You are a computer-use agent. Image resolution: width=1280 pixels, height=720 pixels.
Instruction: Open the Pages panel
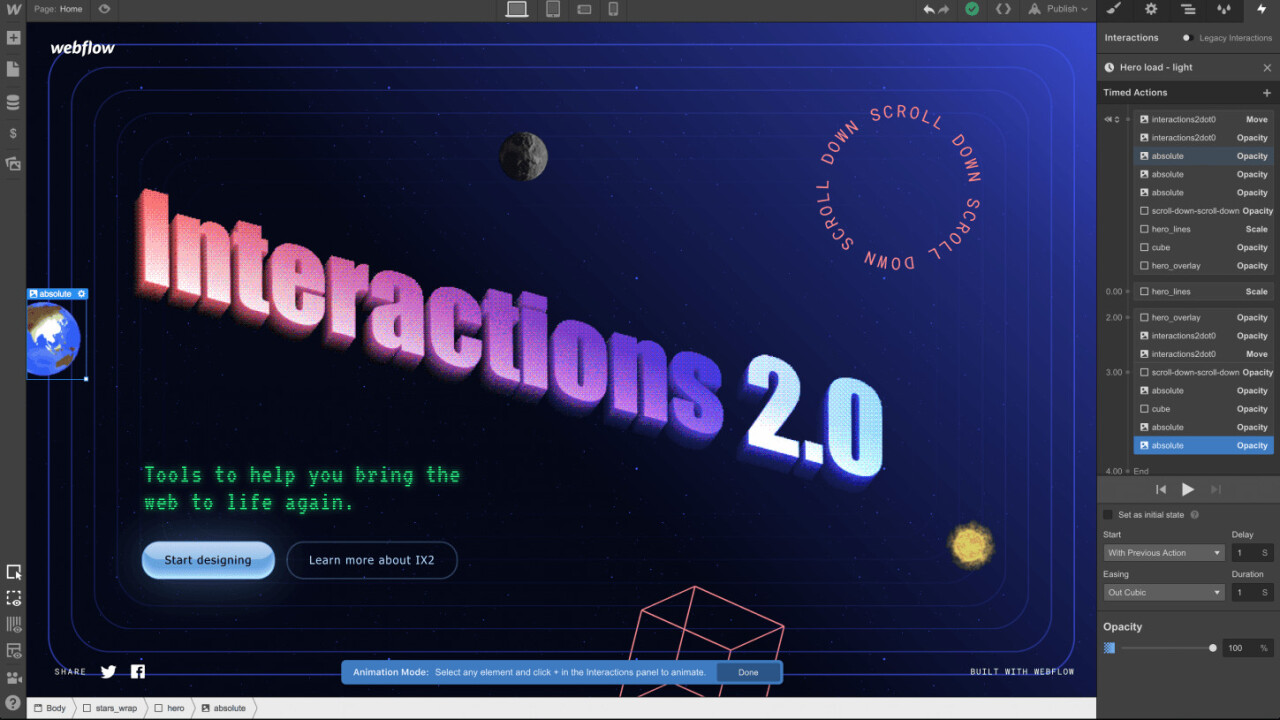point(13,70)
